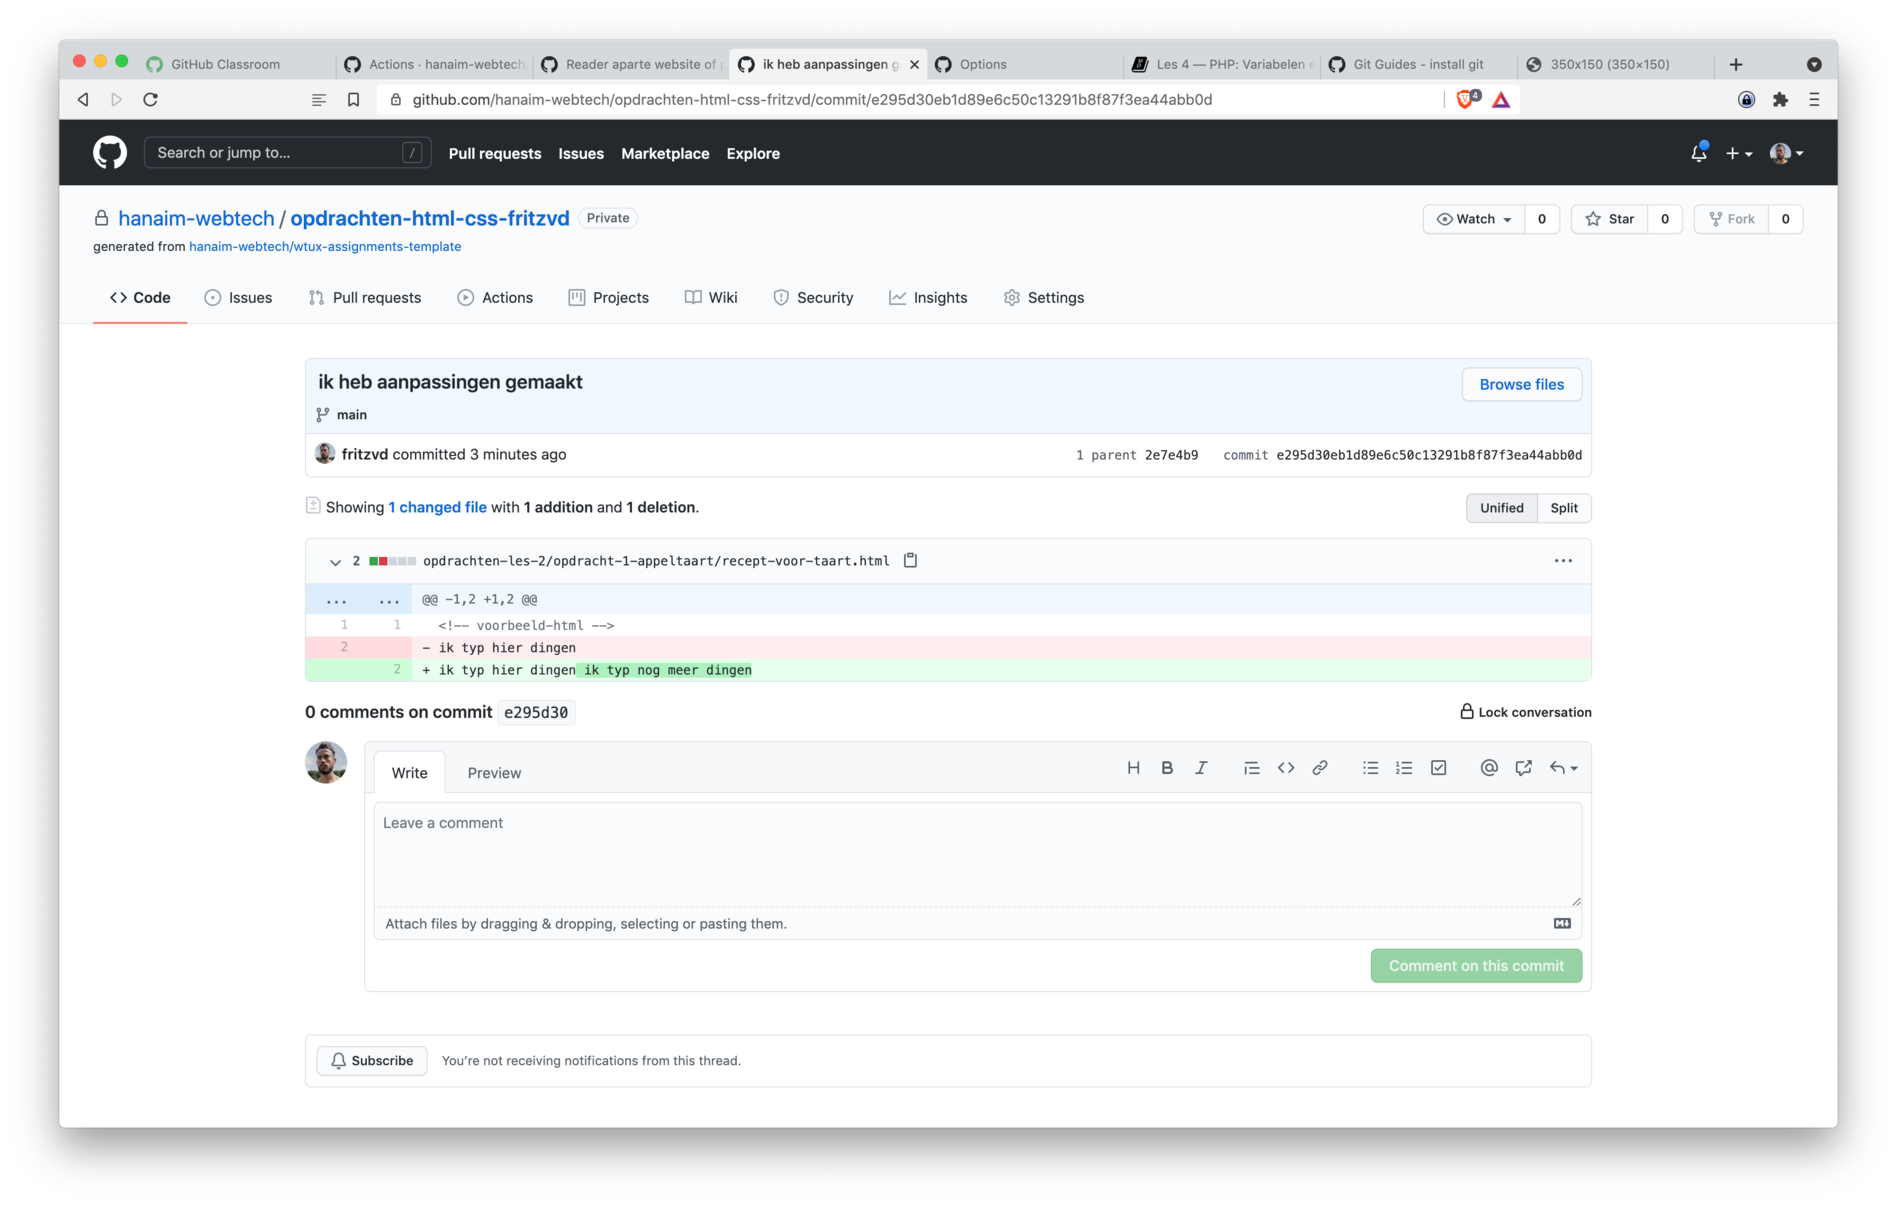The width and height of the screenshot is (1897, 1206).
Task: Insert code formatting
Action: [1286, 768]
